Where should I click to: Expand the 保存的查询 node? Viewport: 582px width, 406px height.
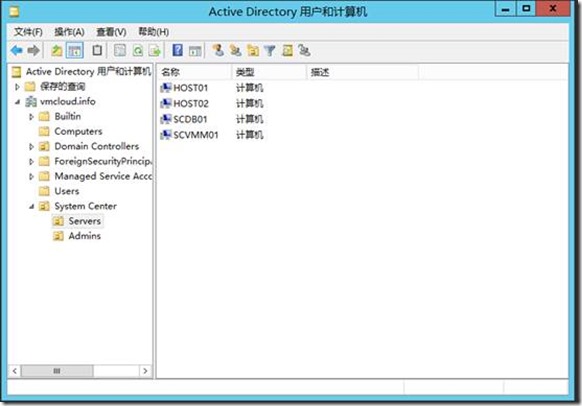point(17,87)
